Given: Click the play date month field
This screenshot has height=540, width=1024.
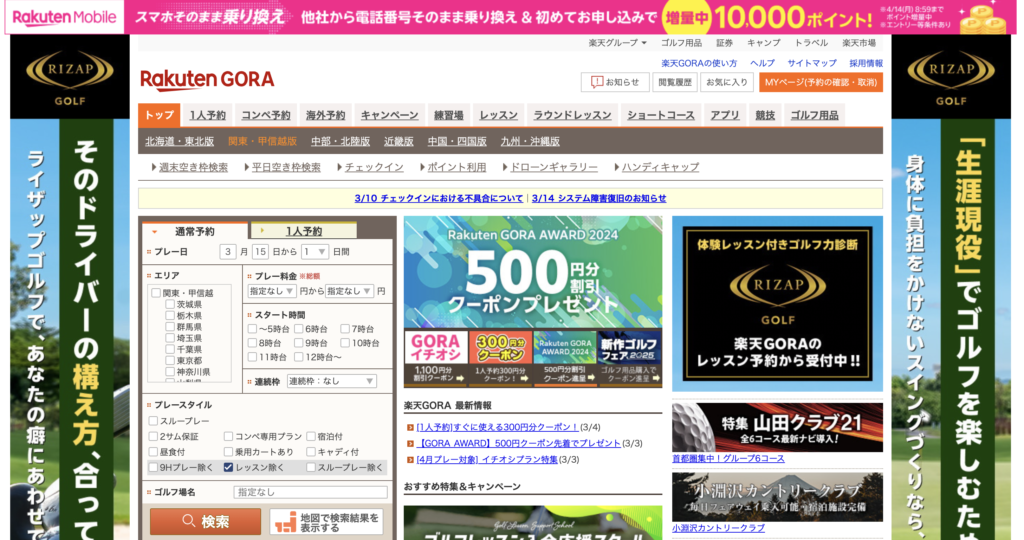Looking at the screenshot, I should click(227, 251).
